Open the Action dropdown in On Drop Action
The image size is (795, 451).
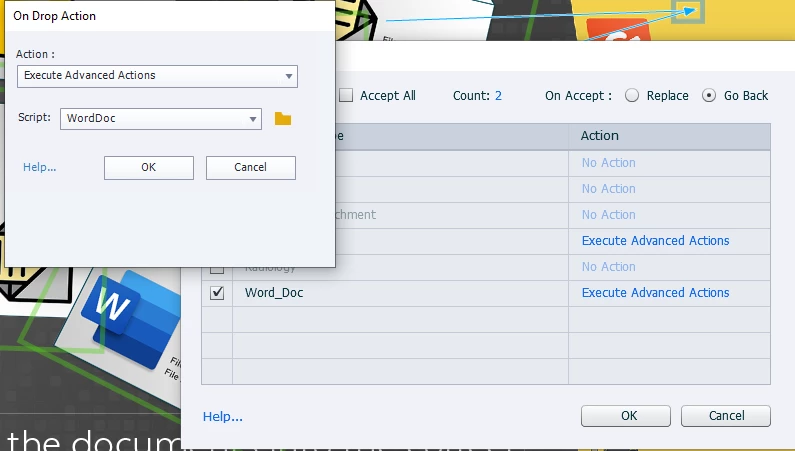click(157, 76)
